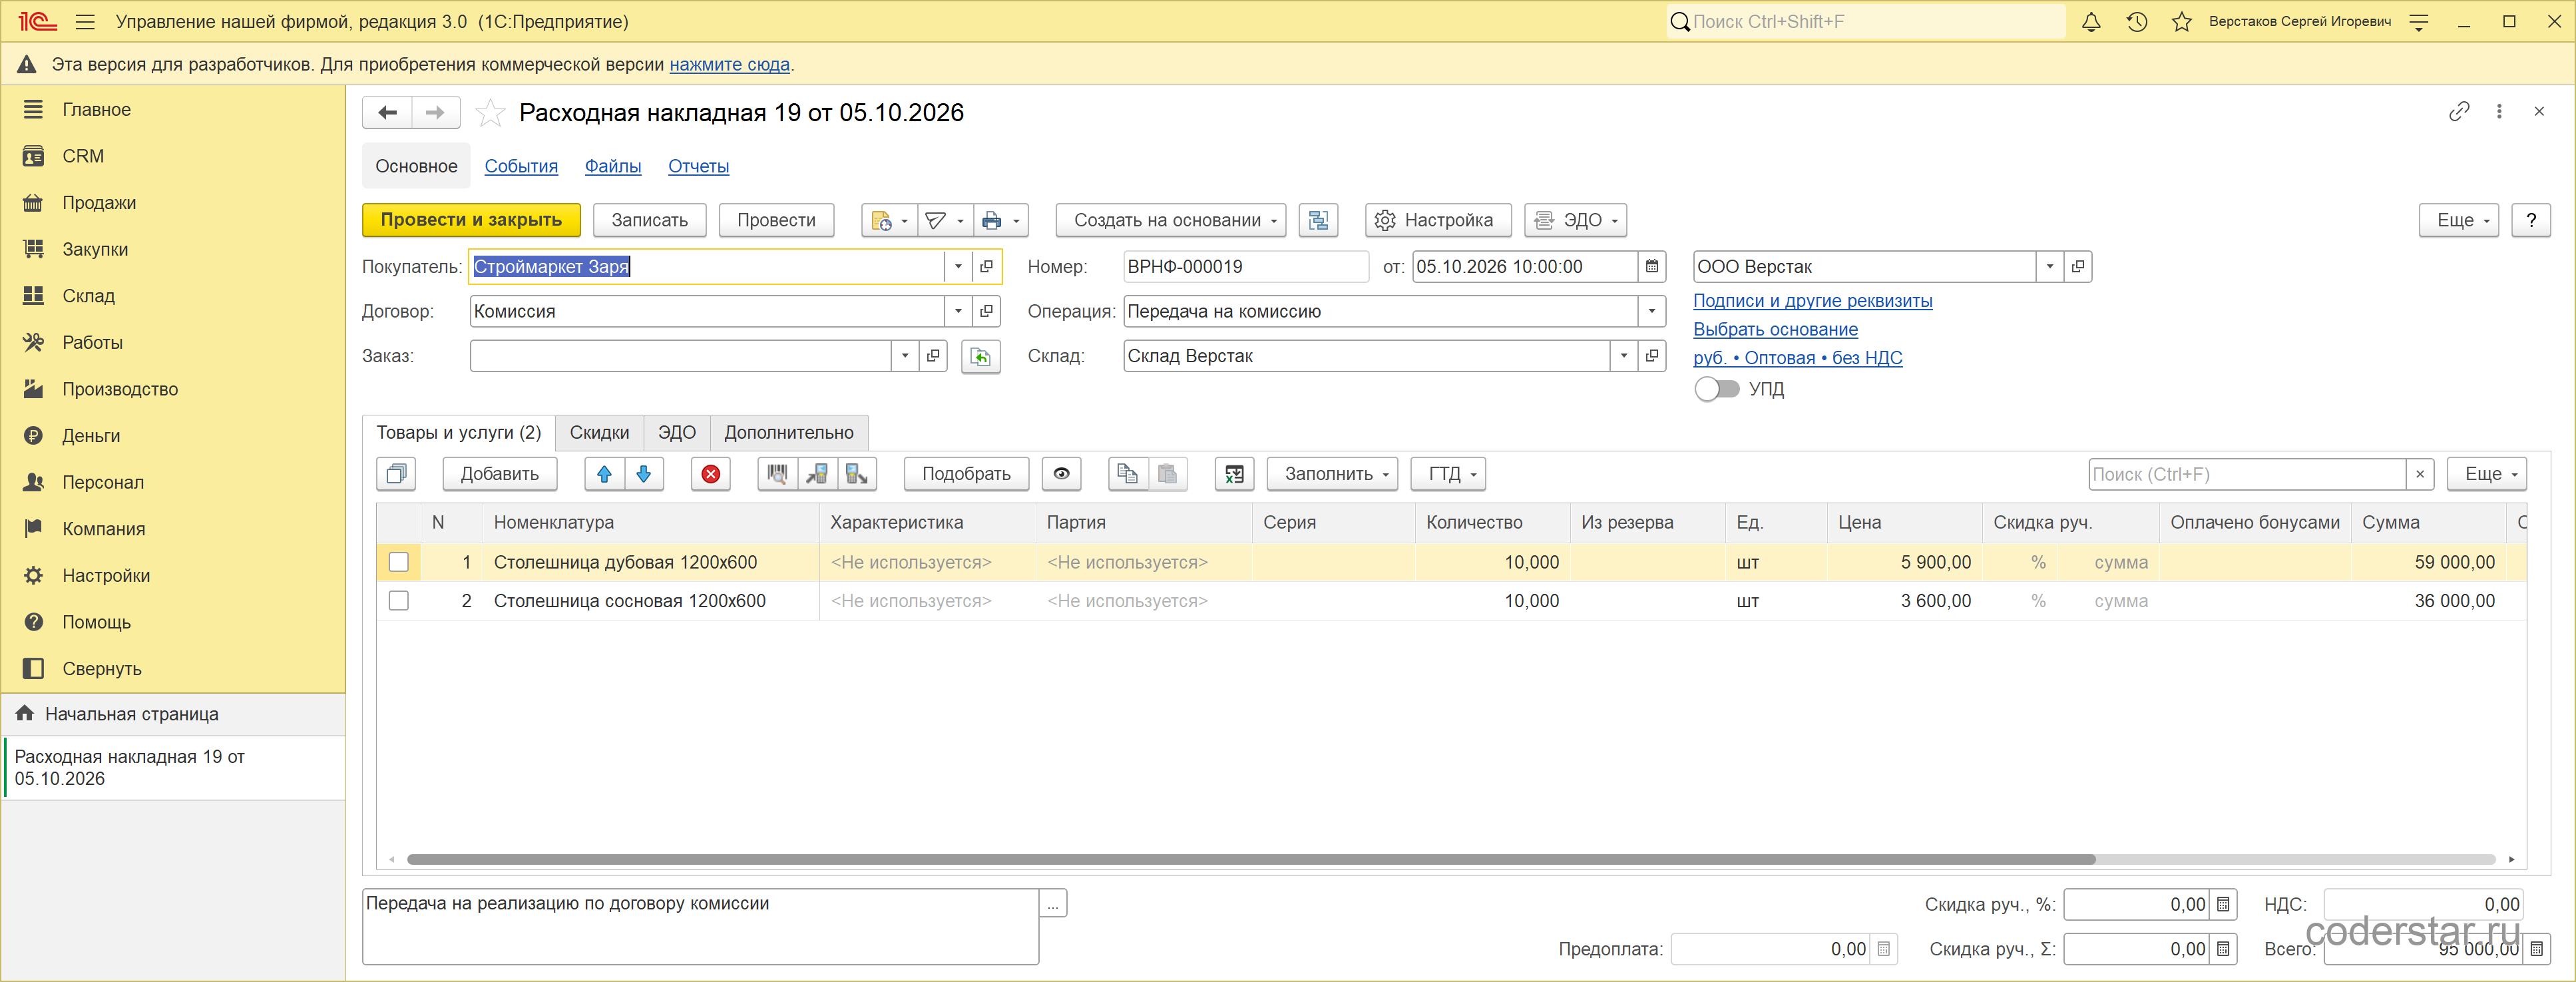Open history clock icon in title bar
2576x982 pixels.
(x=2137, y=22)
